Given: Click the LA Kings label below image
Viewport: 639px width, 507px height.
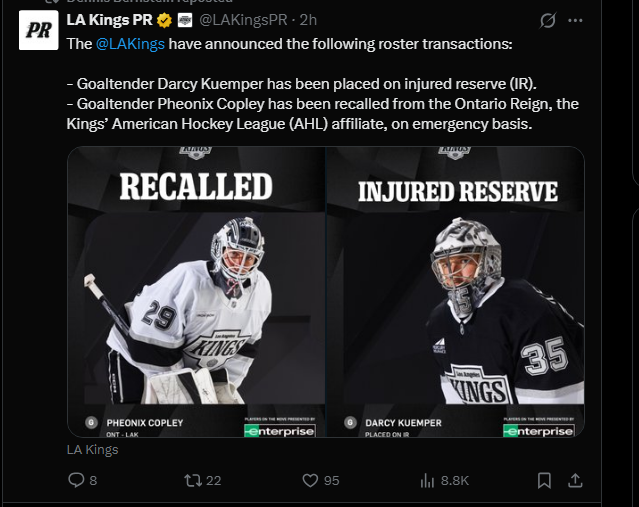Looking at the screenshot, I should pos(93,450).
